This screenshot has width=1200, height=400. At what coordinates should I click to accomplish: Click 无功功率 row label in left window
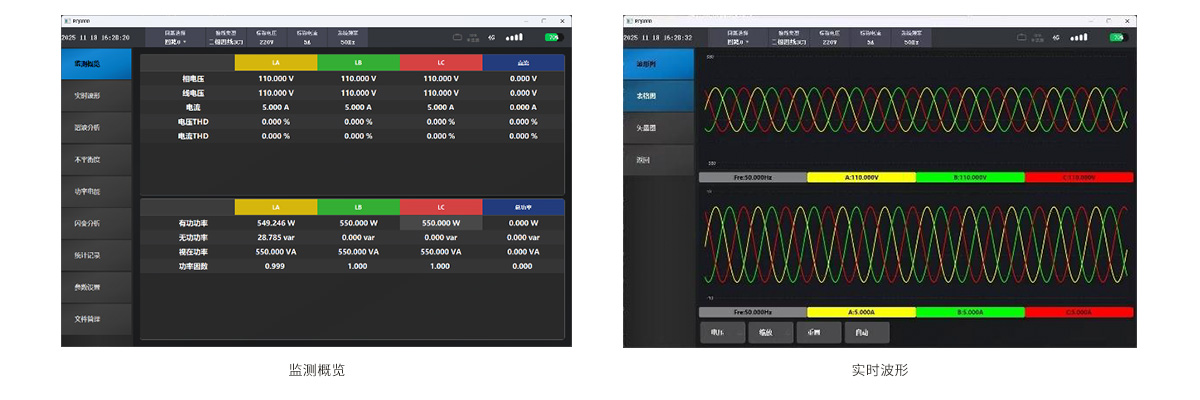(193, 238)
